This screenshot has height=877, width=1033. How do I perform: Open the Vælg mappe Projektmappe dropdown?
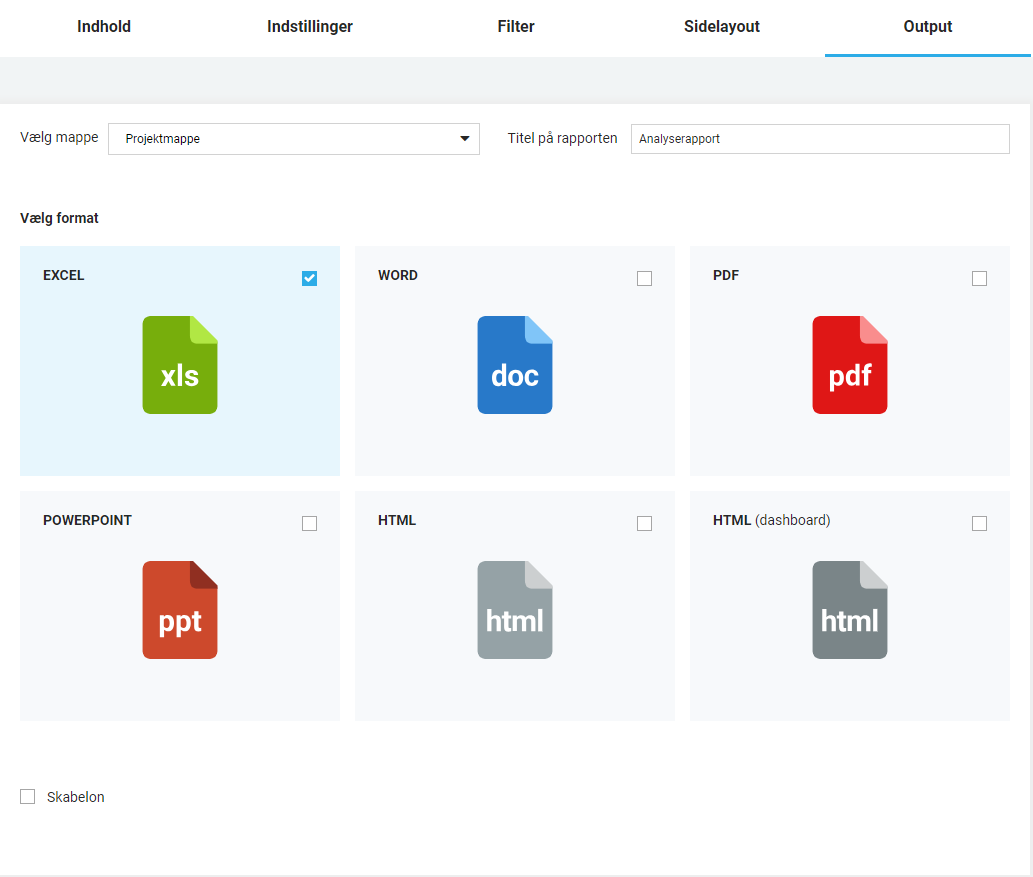(x=294, y=139)
